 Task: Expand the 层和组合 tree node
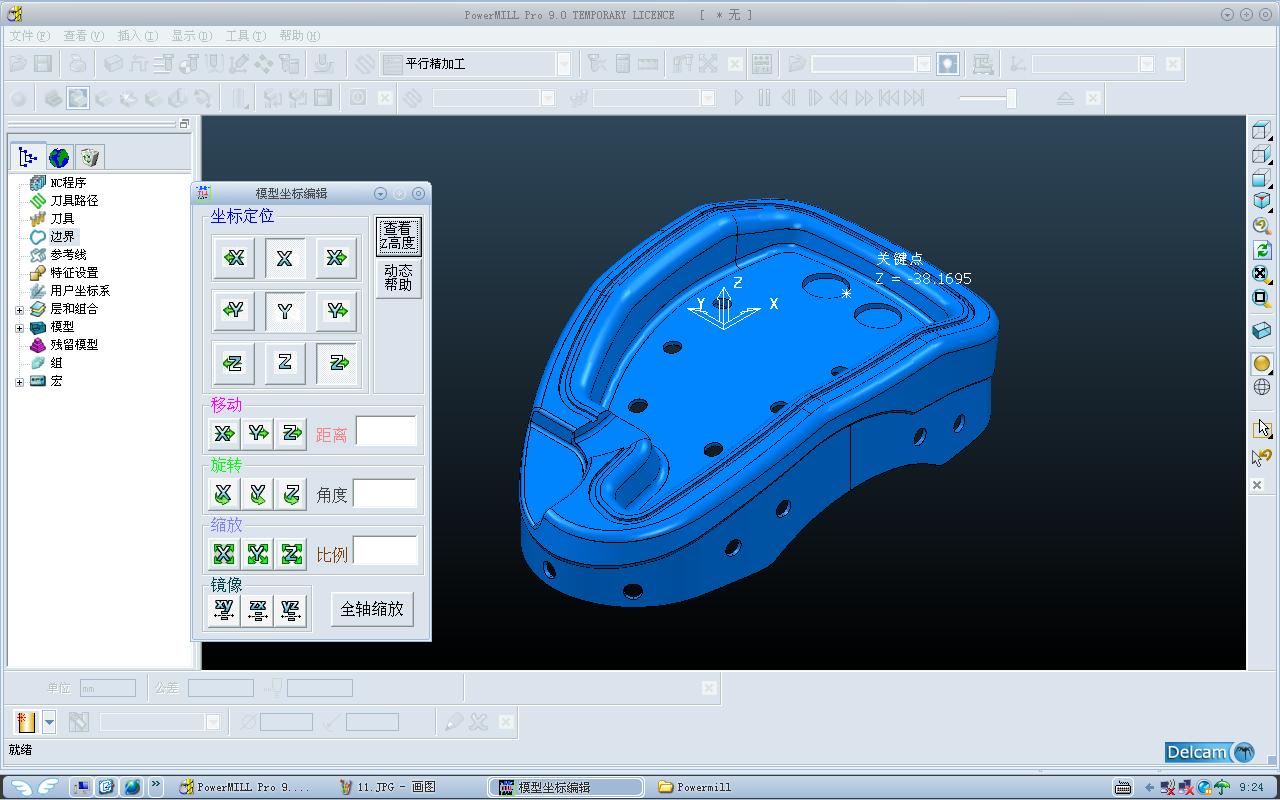[x=19, y=309]
